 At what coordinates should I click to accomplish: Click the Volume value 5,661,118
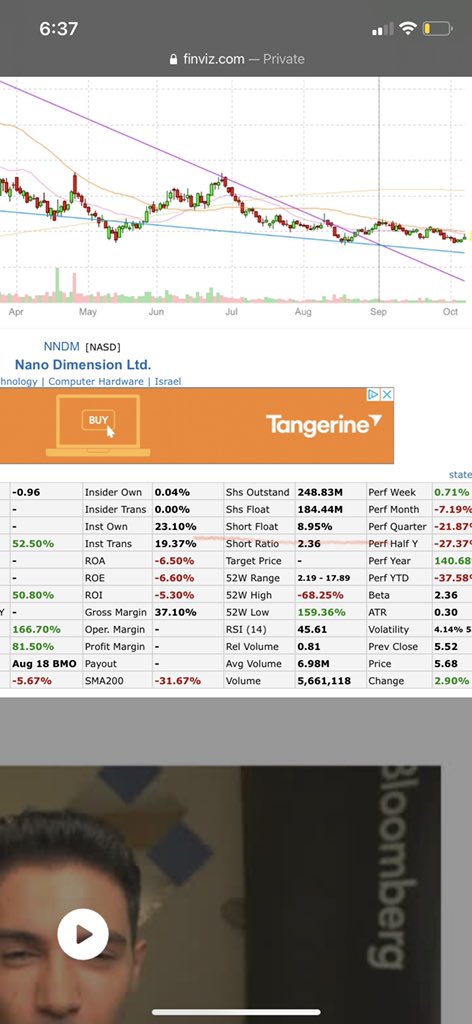(324, 680)
